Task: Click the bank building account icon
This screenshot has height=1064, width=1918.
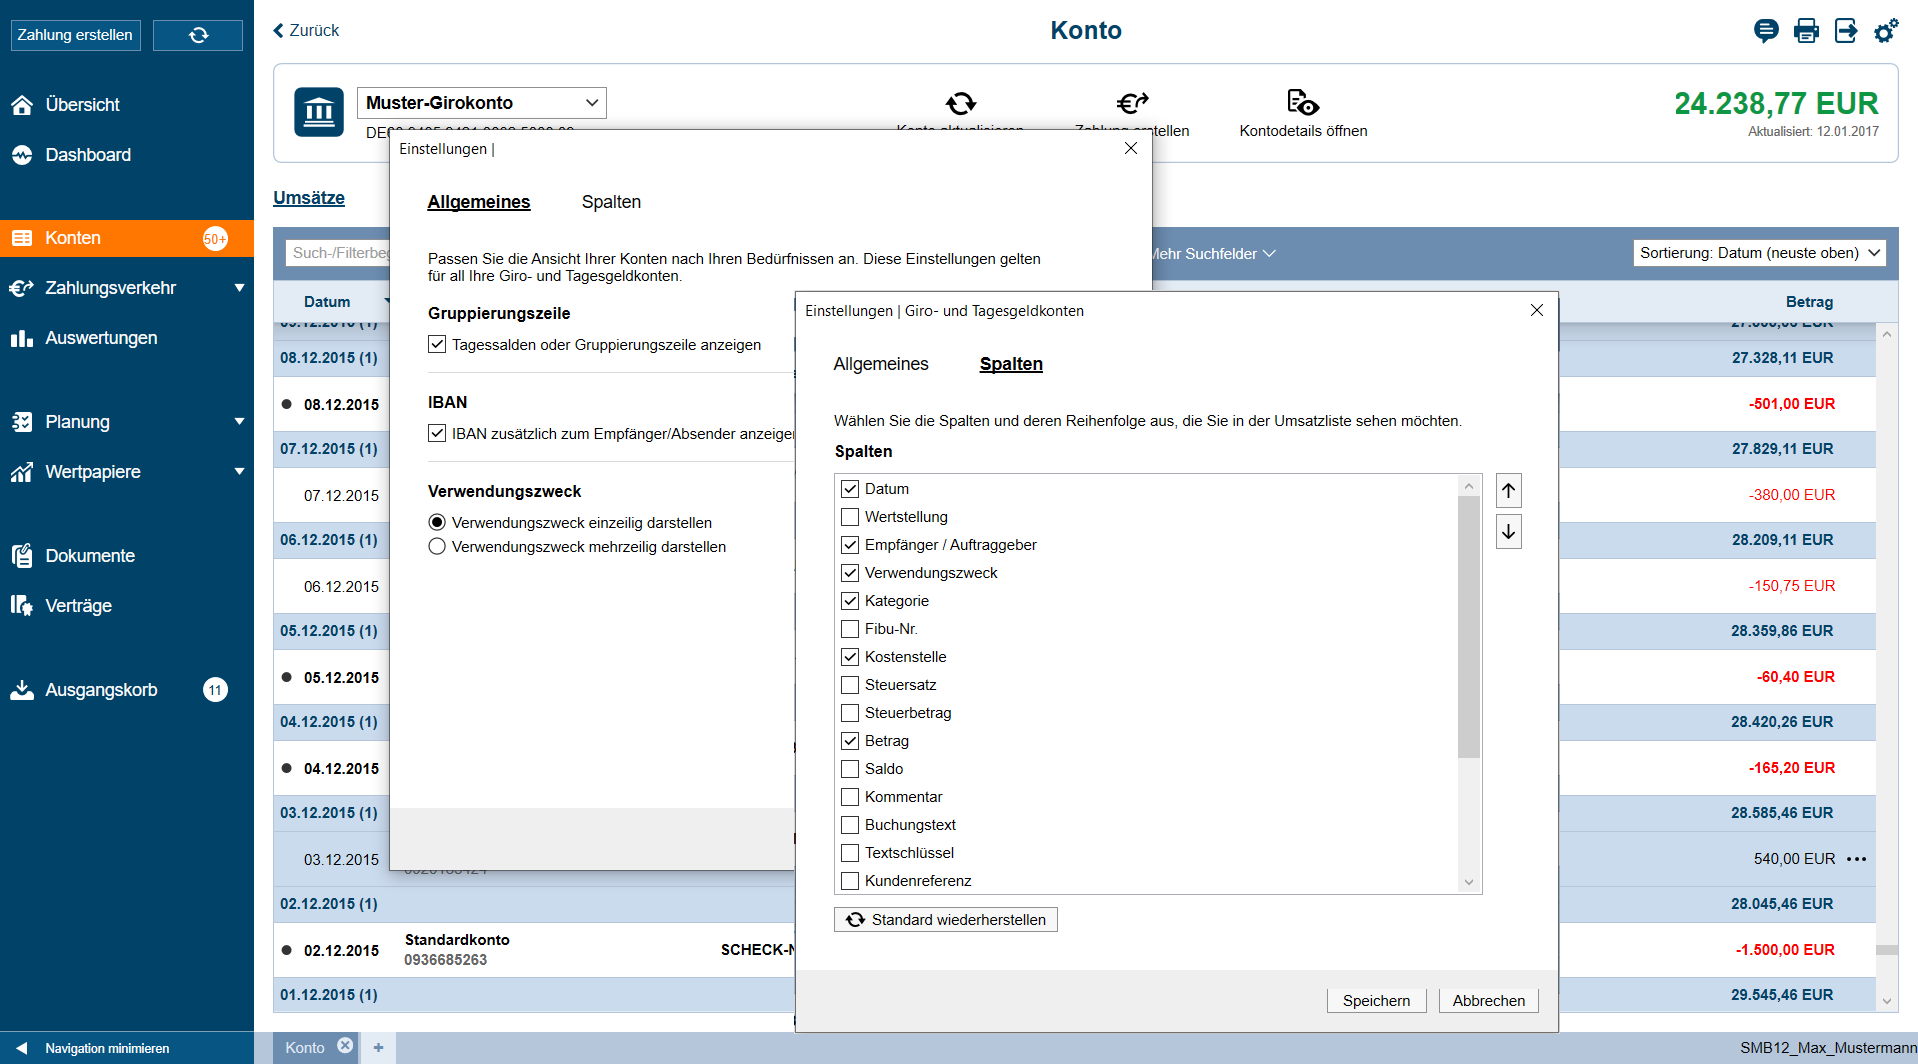Action: [x=319, y=112]
